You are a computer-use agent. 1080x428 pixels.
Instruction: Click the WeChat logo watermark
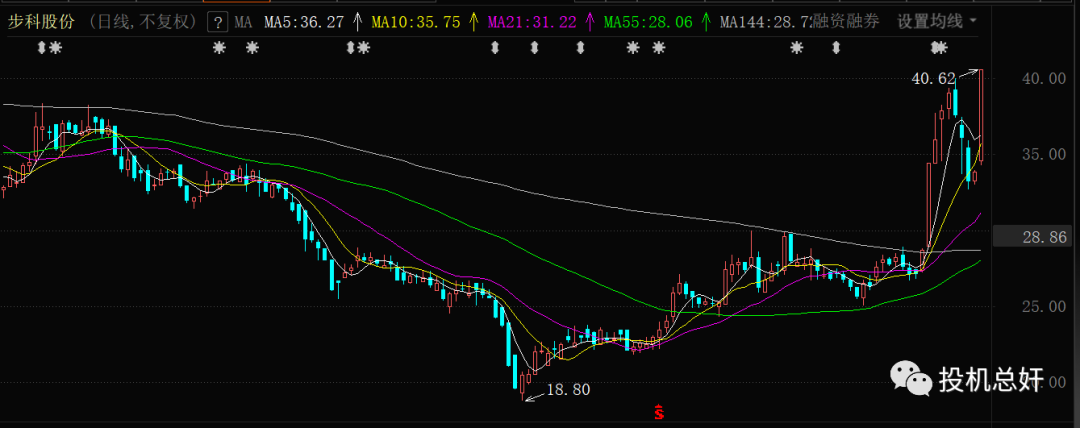pos(908,379)
